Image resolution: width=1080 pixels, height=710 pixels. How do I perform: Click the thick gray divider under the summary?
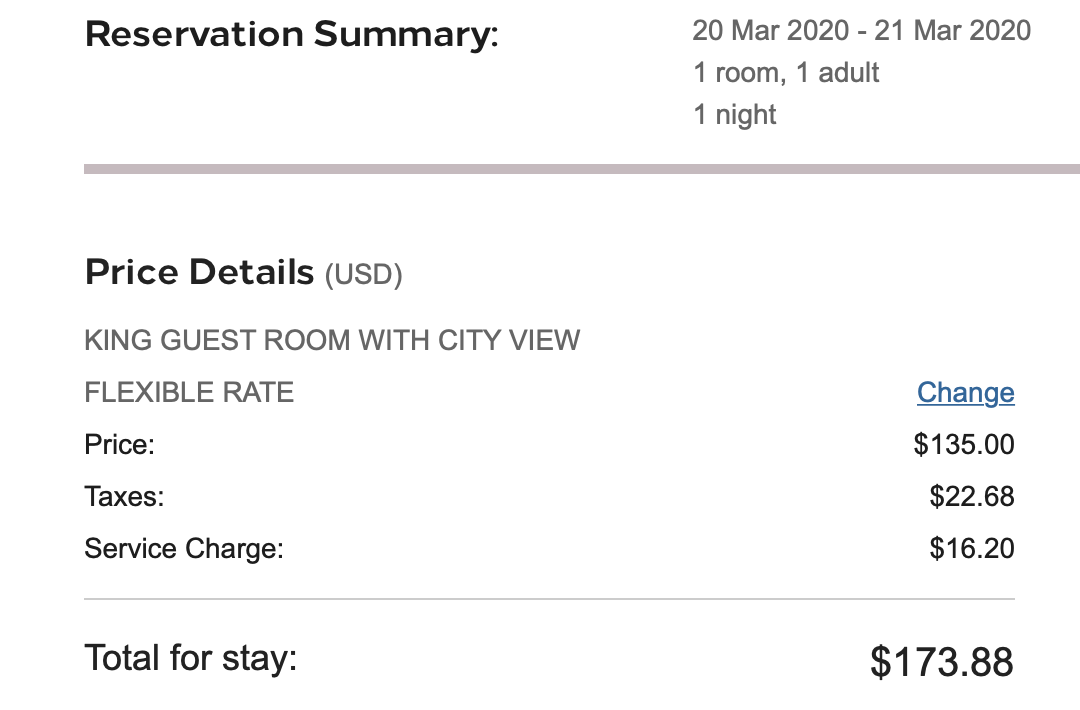tap(581, 169)
